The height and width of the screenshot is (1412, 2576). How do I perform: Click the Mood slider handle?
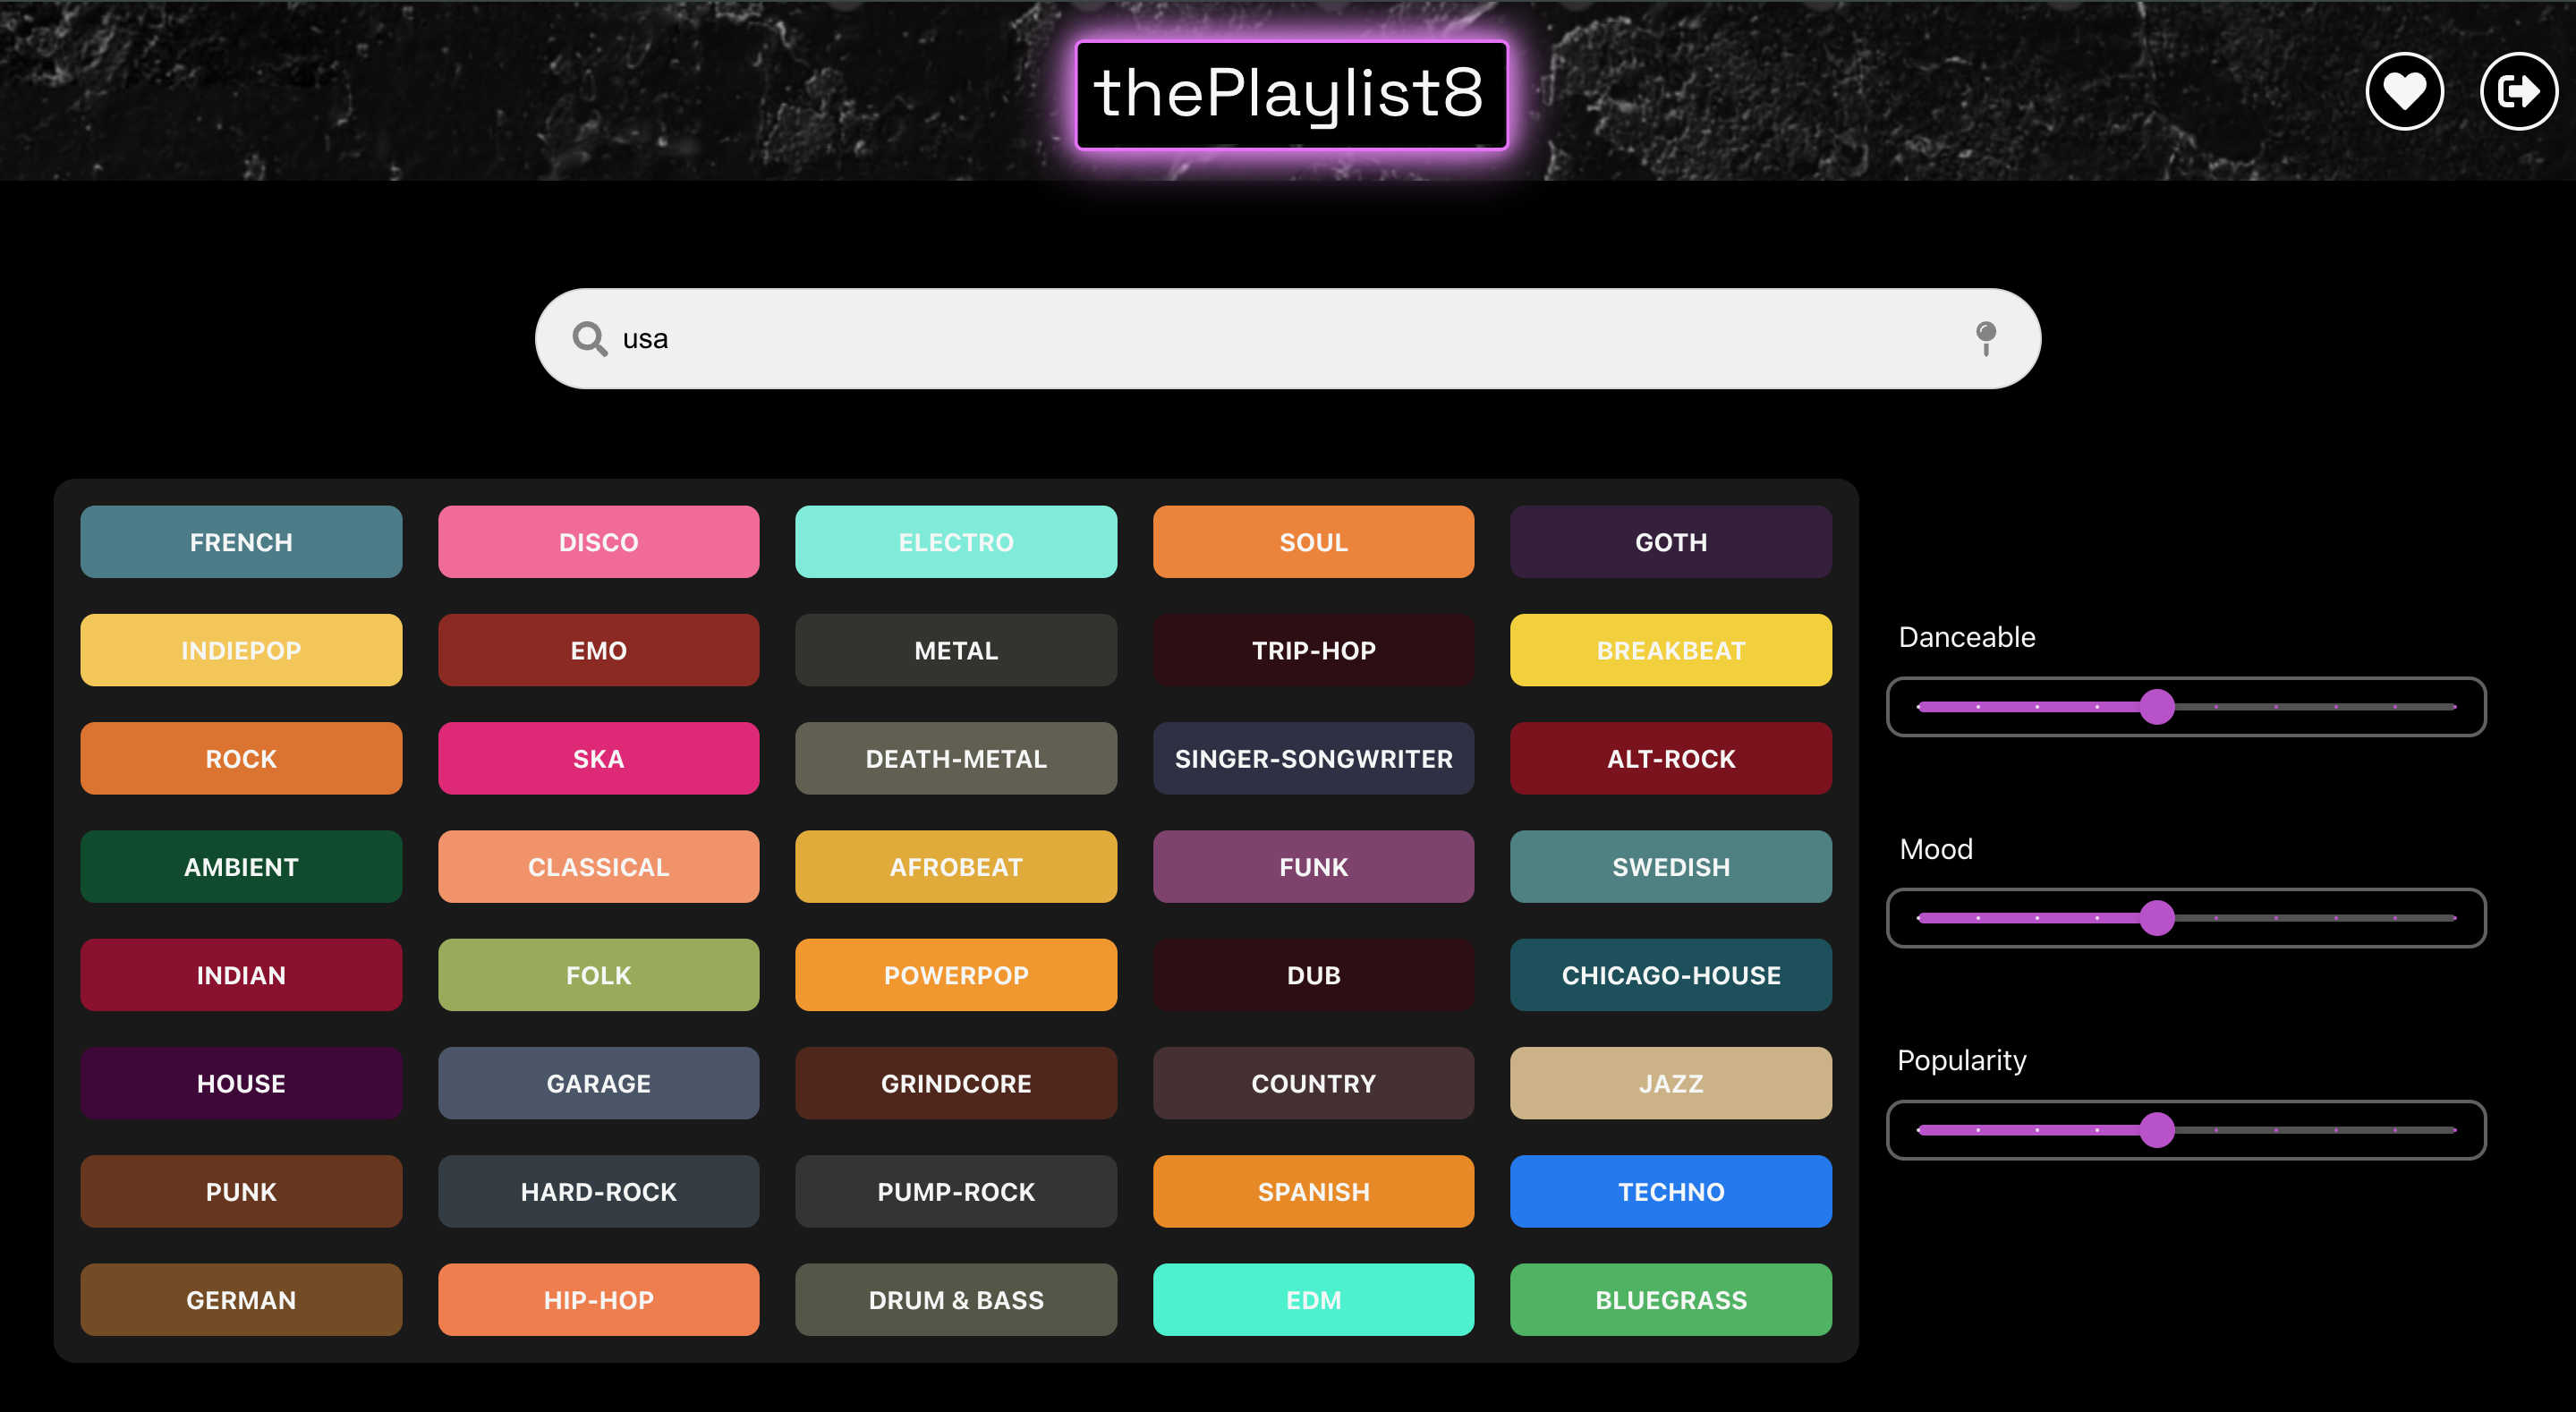2157,918
